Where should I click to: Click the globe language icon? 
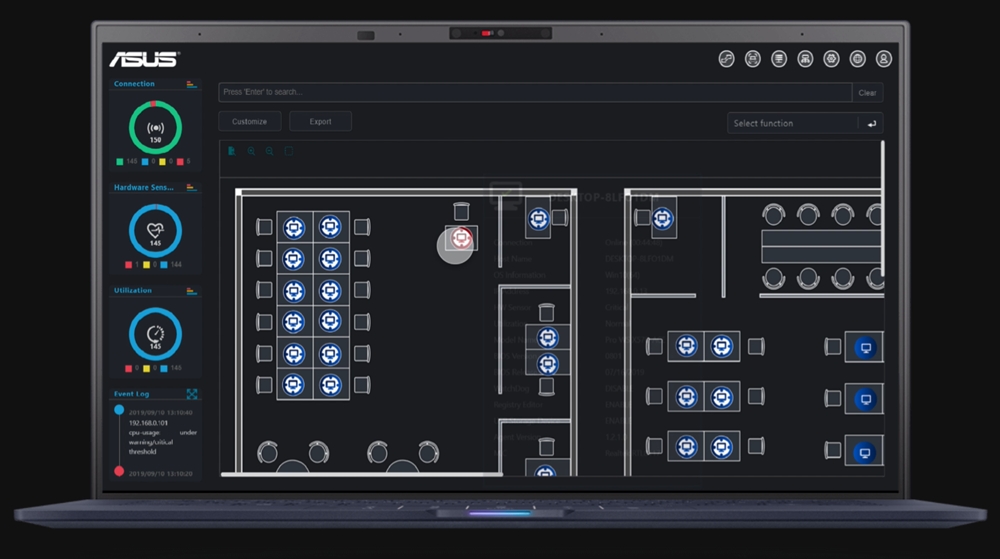click(857, 59)
